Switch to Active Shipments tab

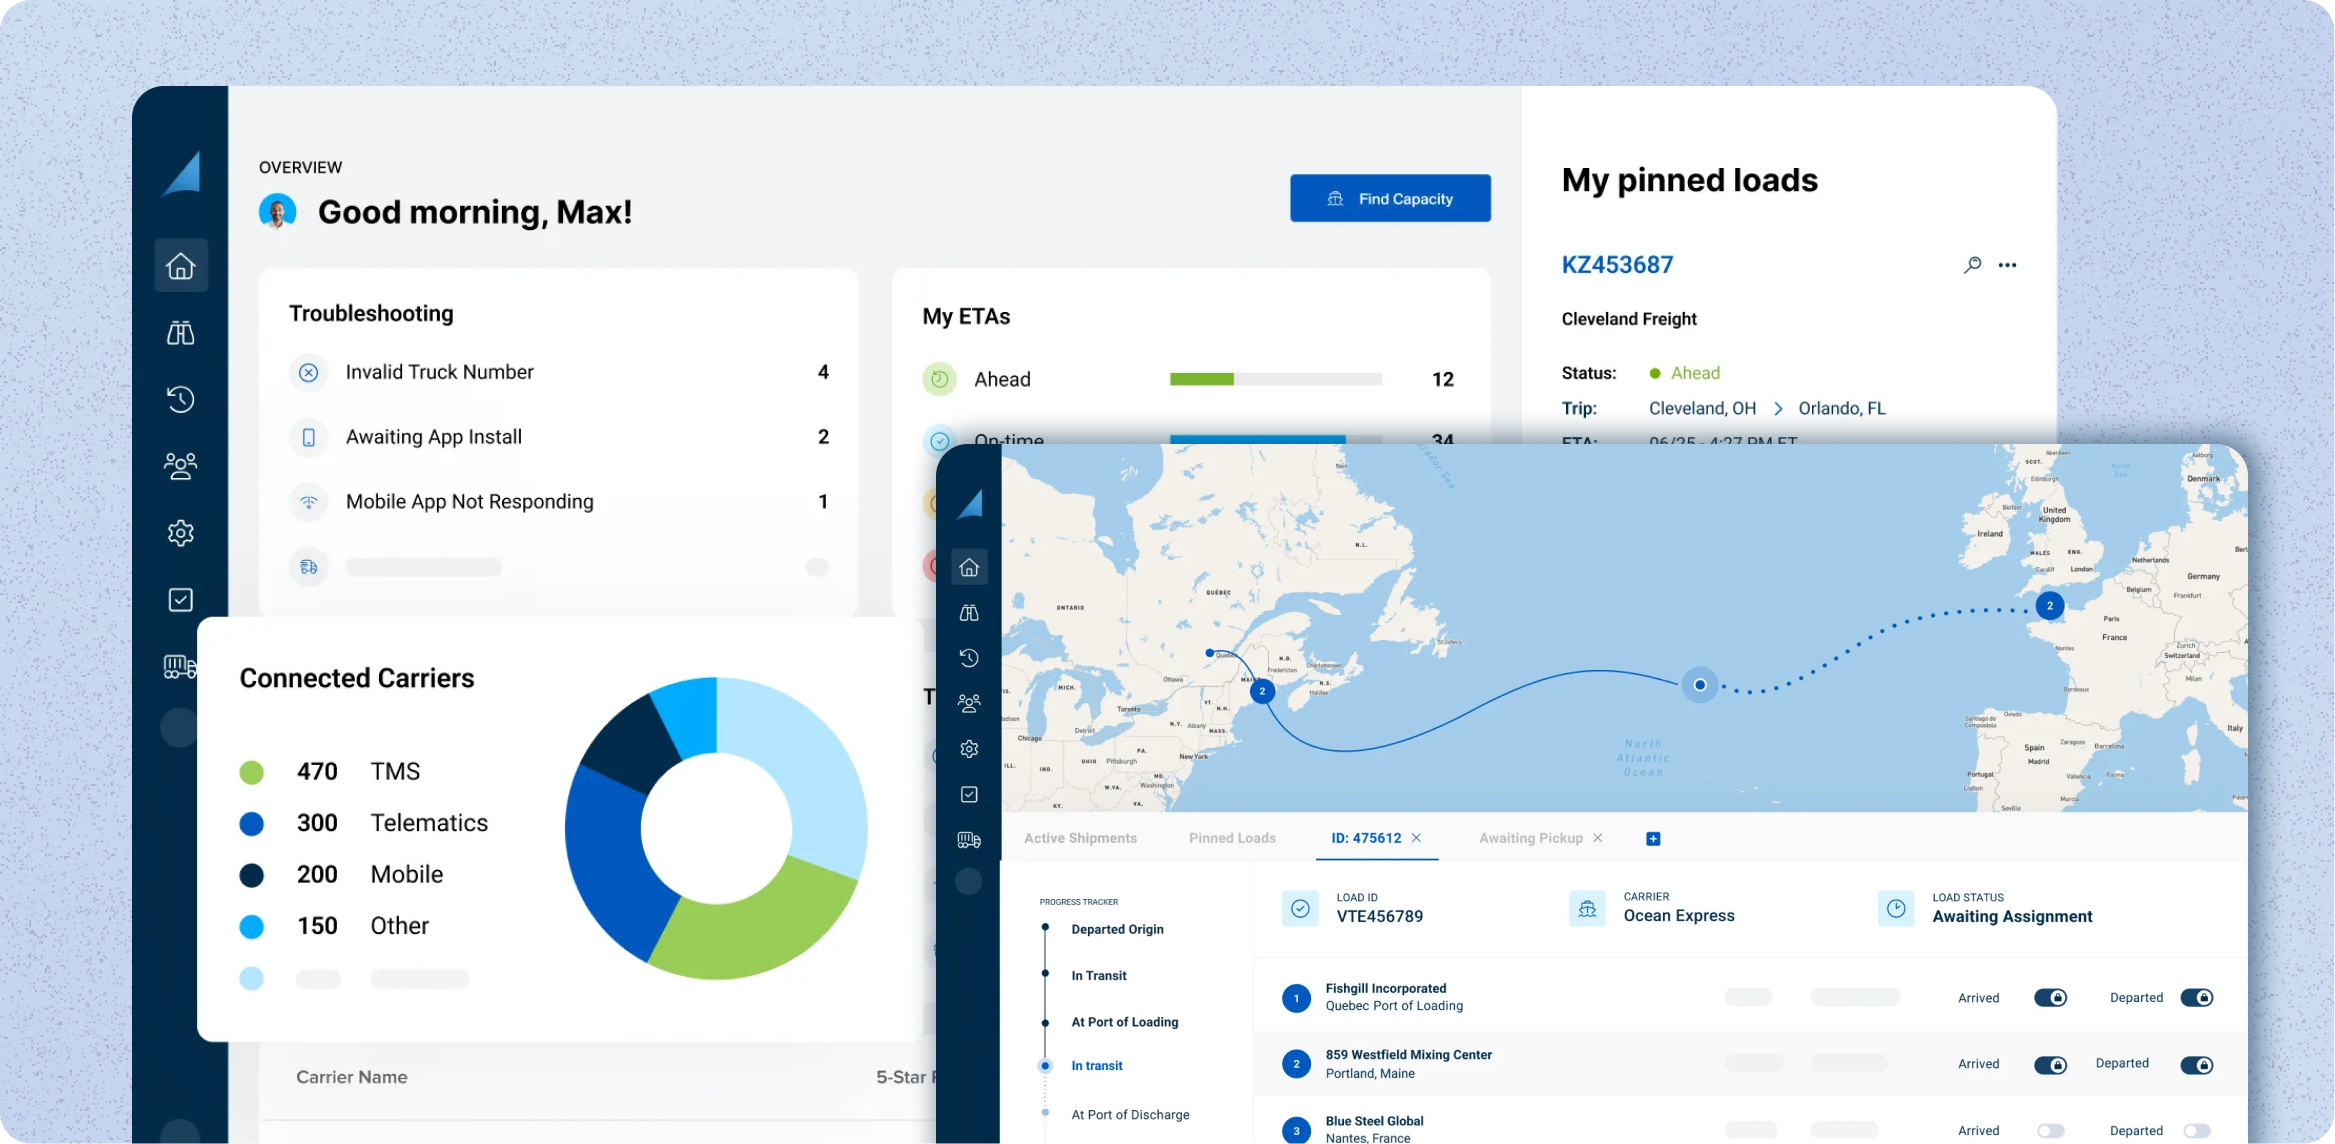[x=1080, y=838]
